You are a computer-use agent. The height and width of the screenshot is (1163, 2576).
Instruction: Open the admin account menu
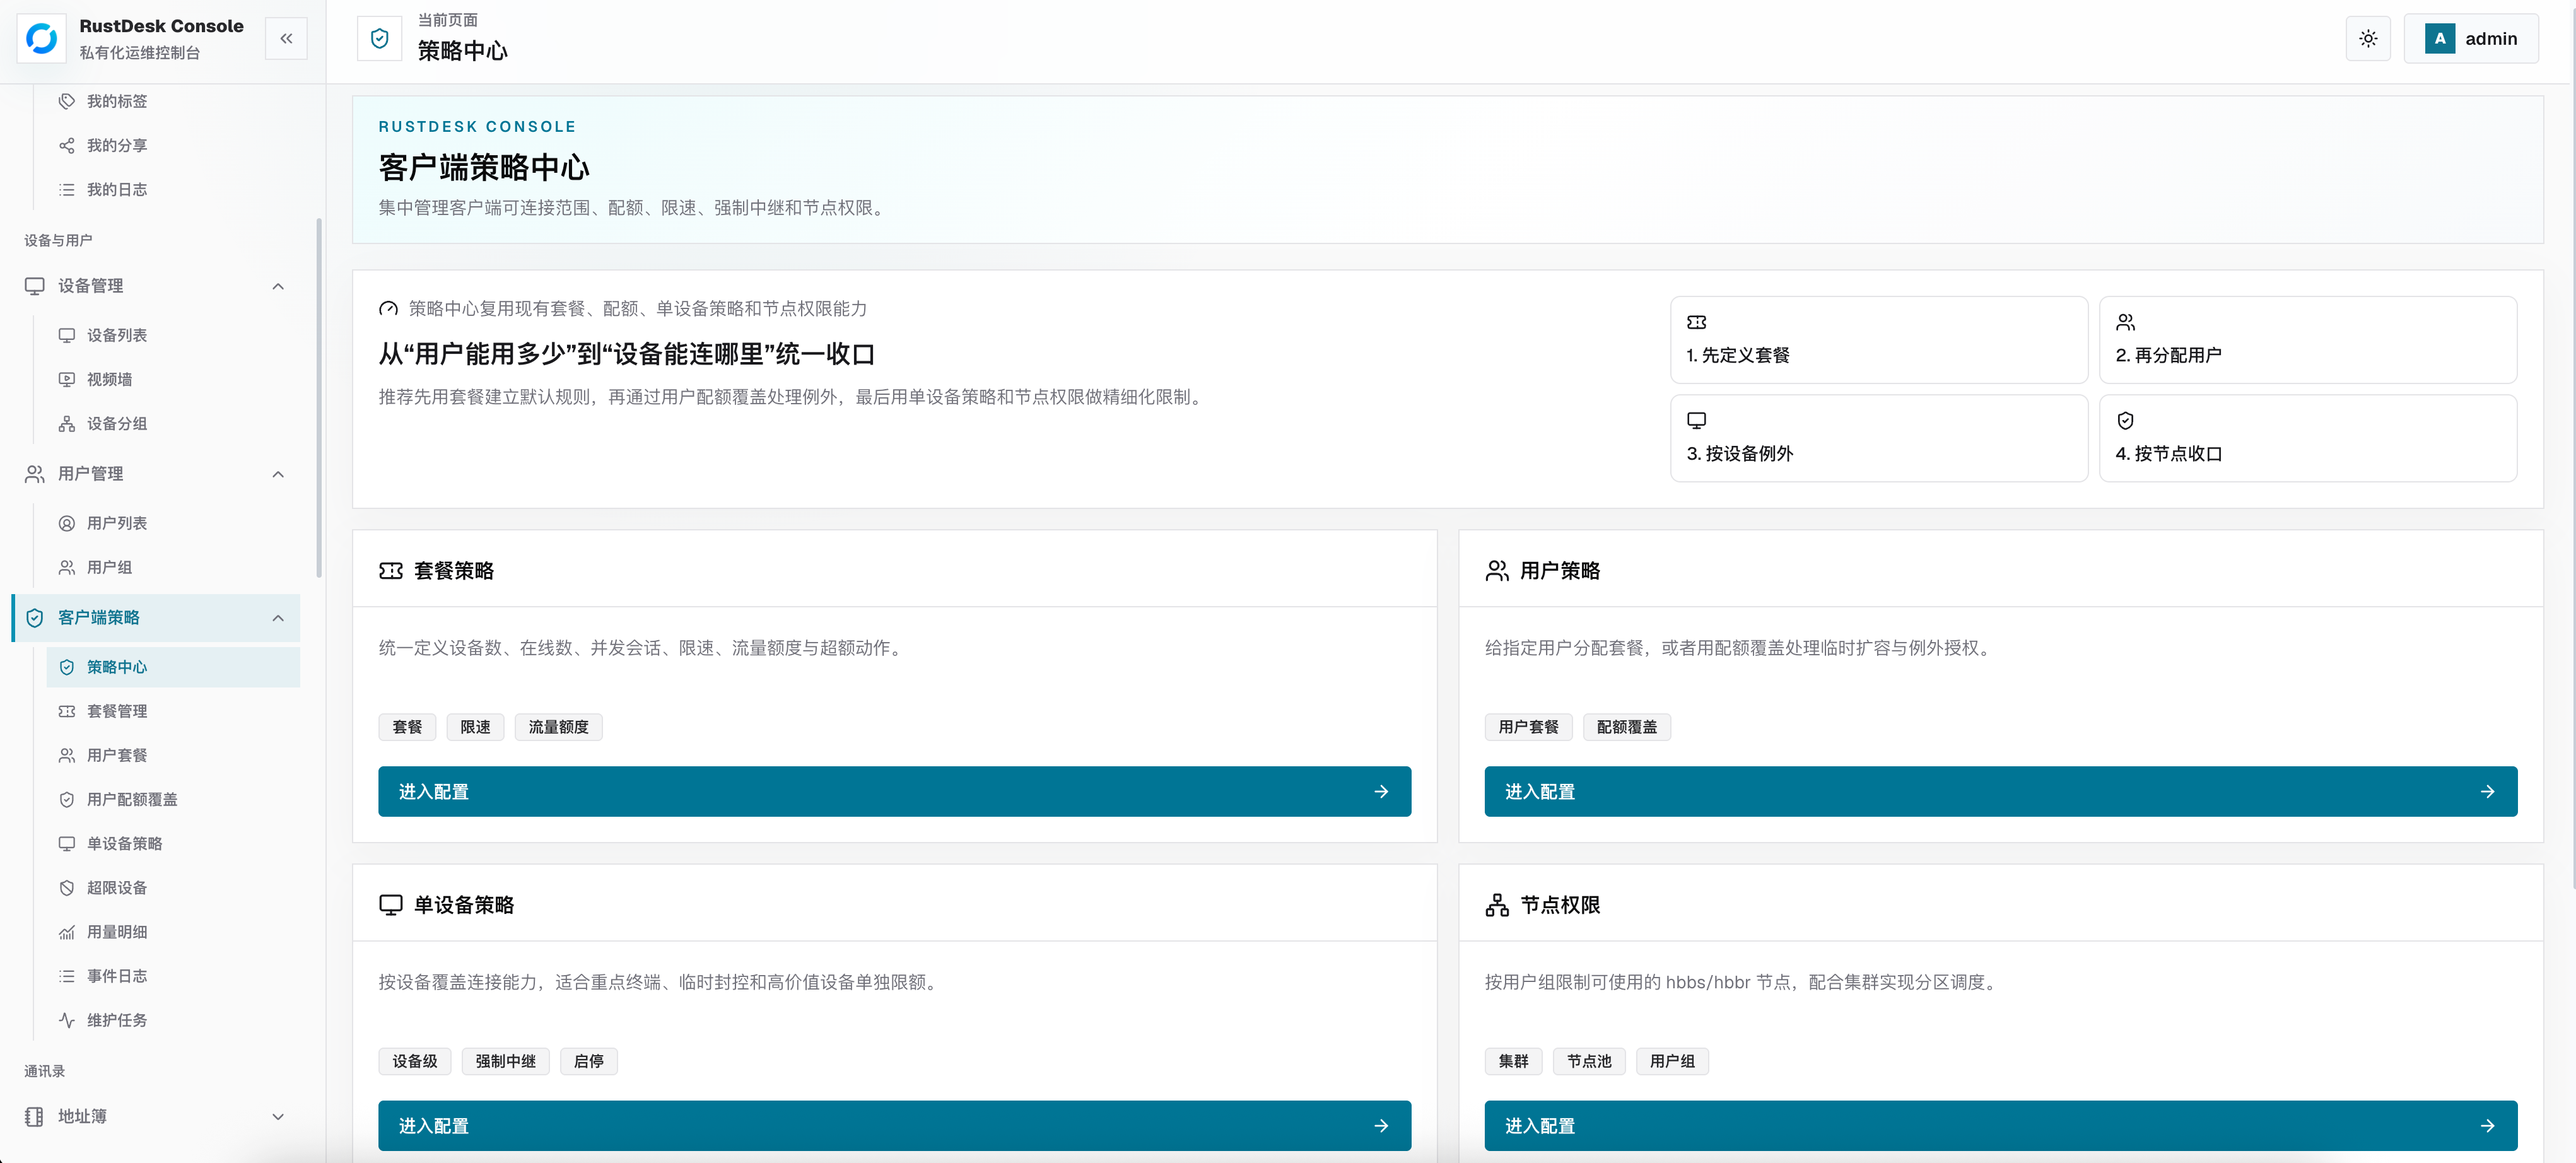(x=2470, y=39)
